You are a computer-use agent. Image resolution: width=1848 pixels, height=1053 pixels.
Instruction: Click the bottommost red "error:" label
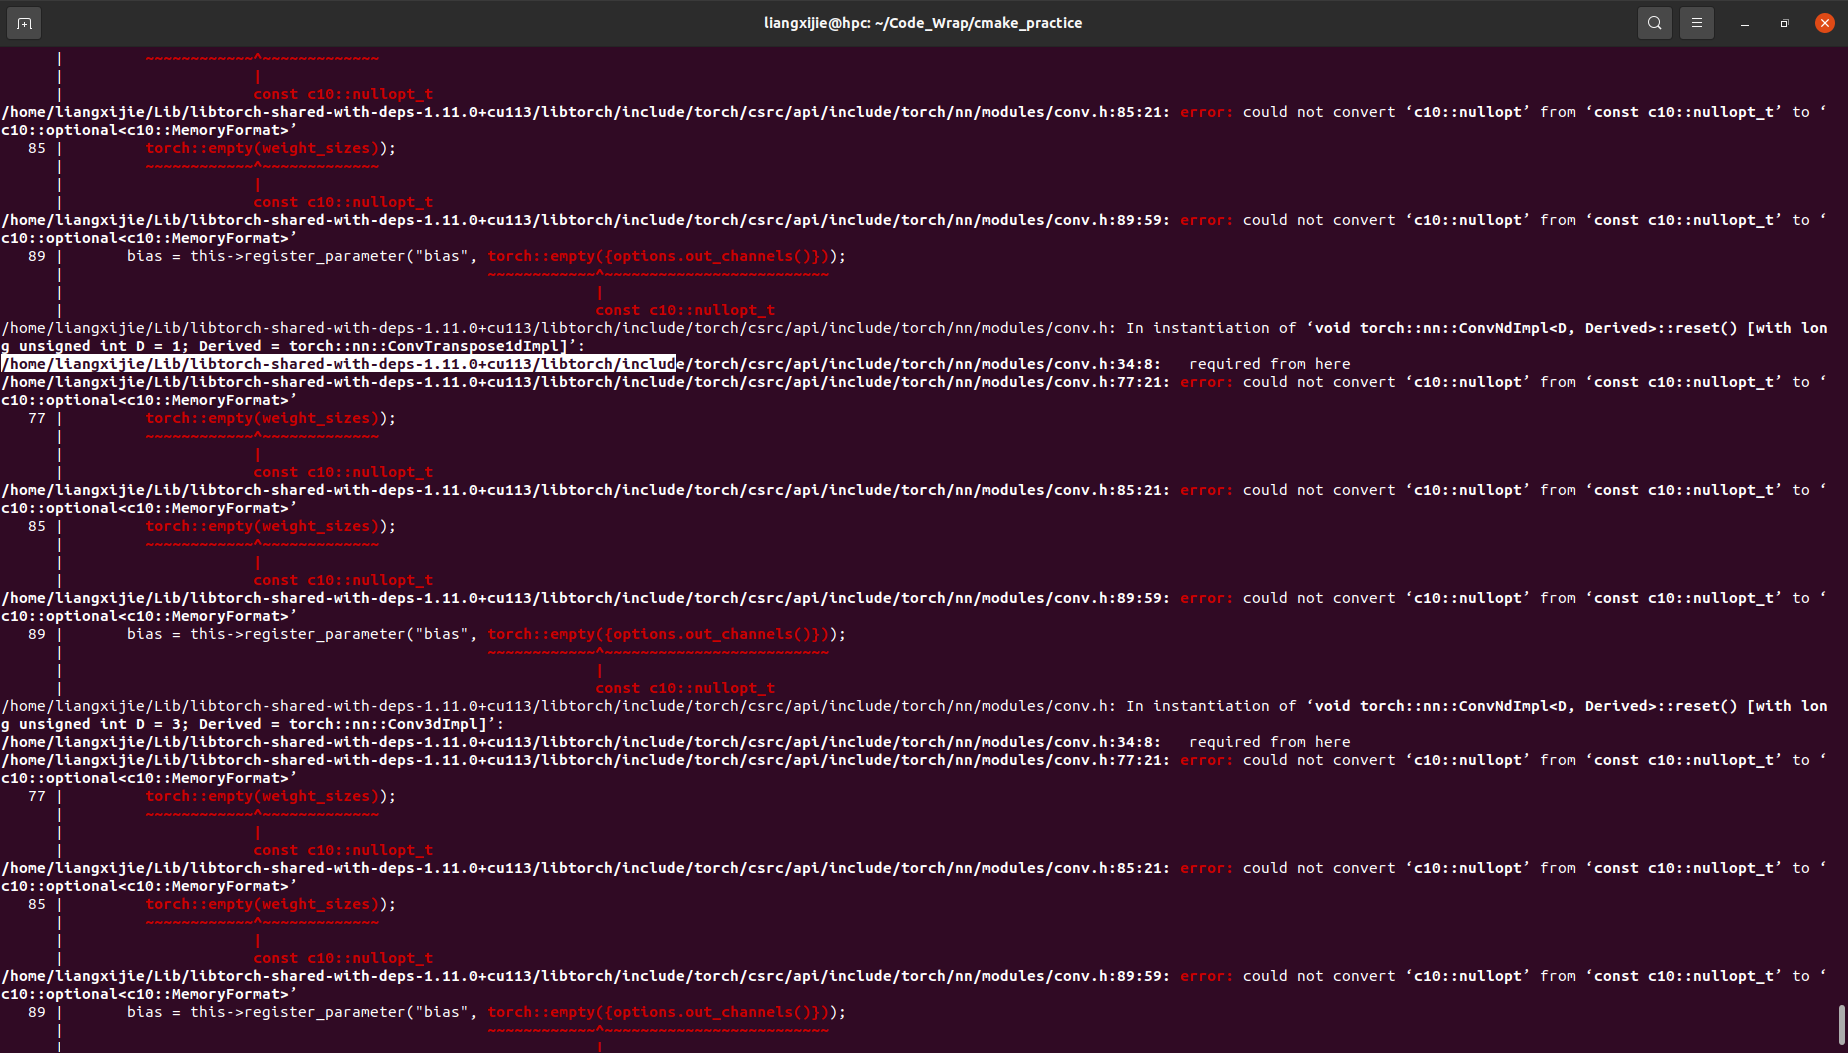coord(1205,976)
